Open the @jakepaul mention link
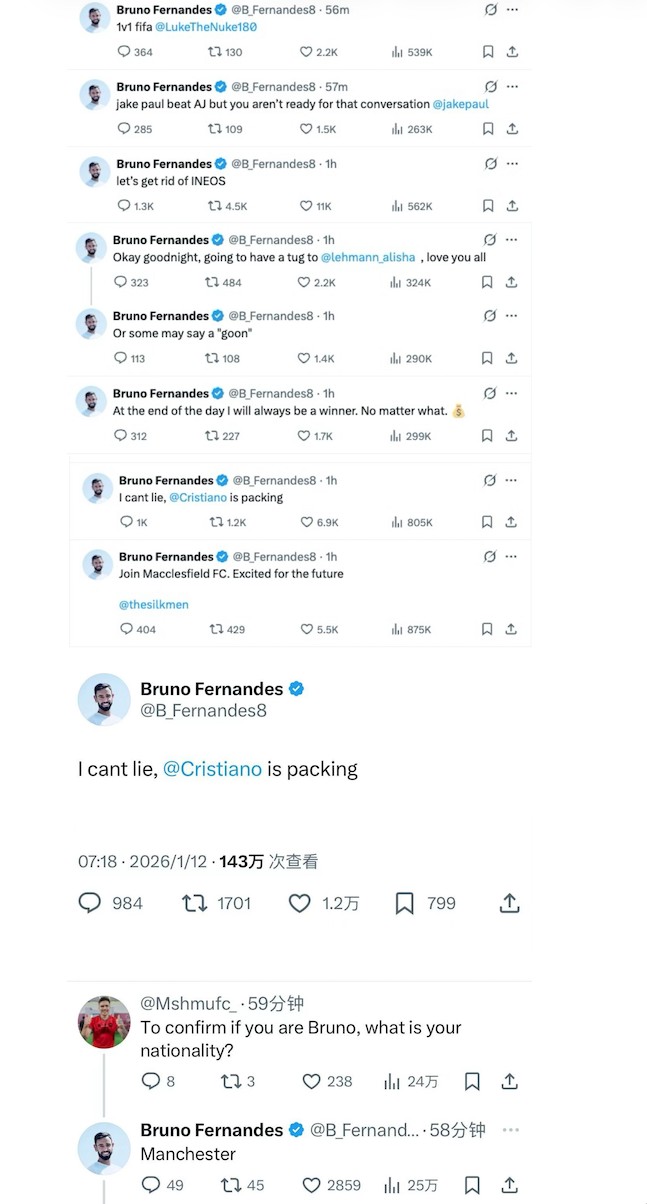 pyautogui.click(x=460, y=103)
